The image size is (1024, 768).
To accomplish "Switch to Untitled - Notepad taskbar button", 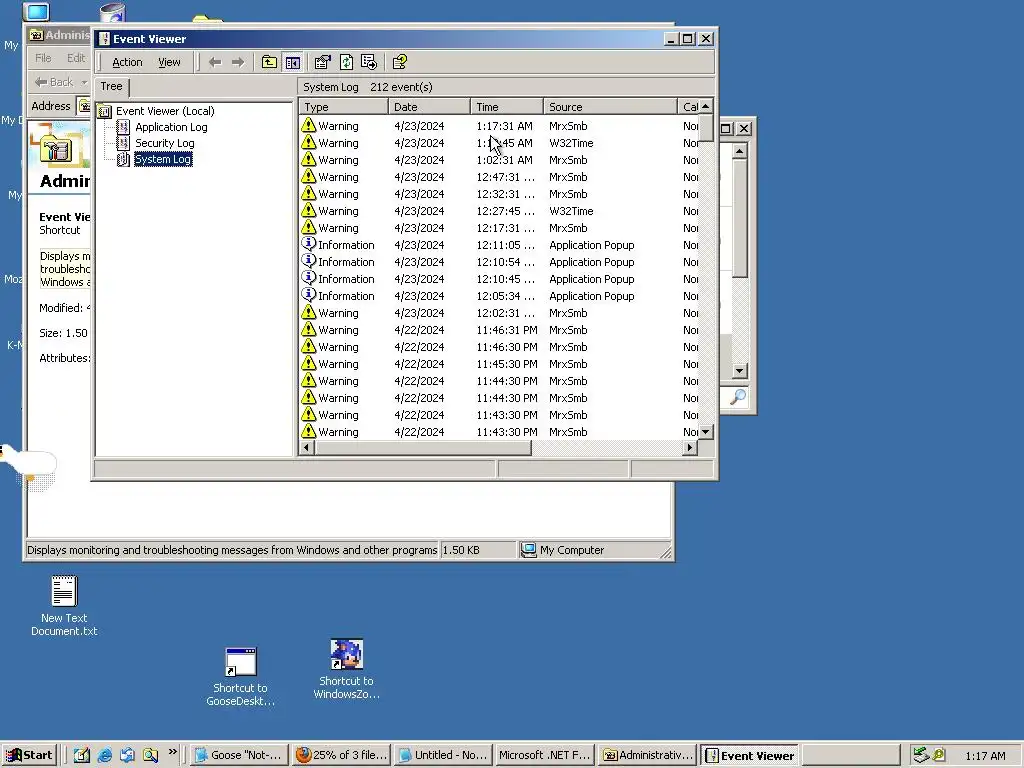I will pyautogui.click(x=443, y=755).
